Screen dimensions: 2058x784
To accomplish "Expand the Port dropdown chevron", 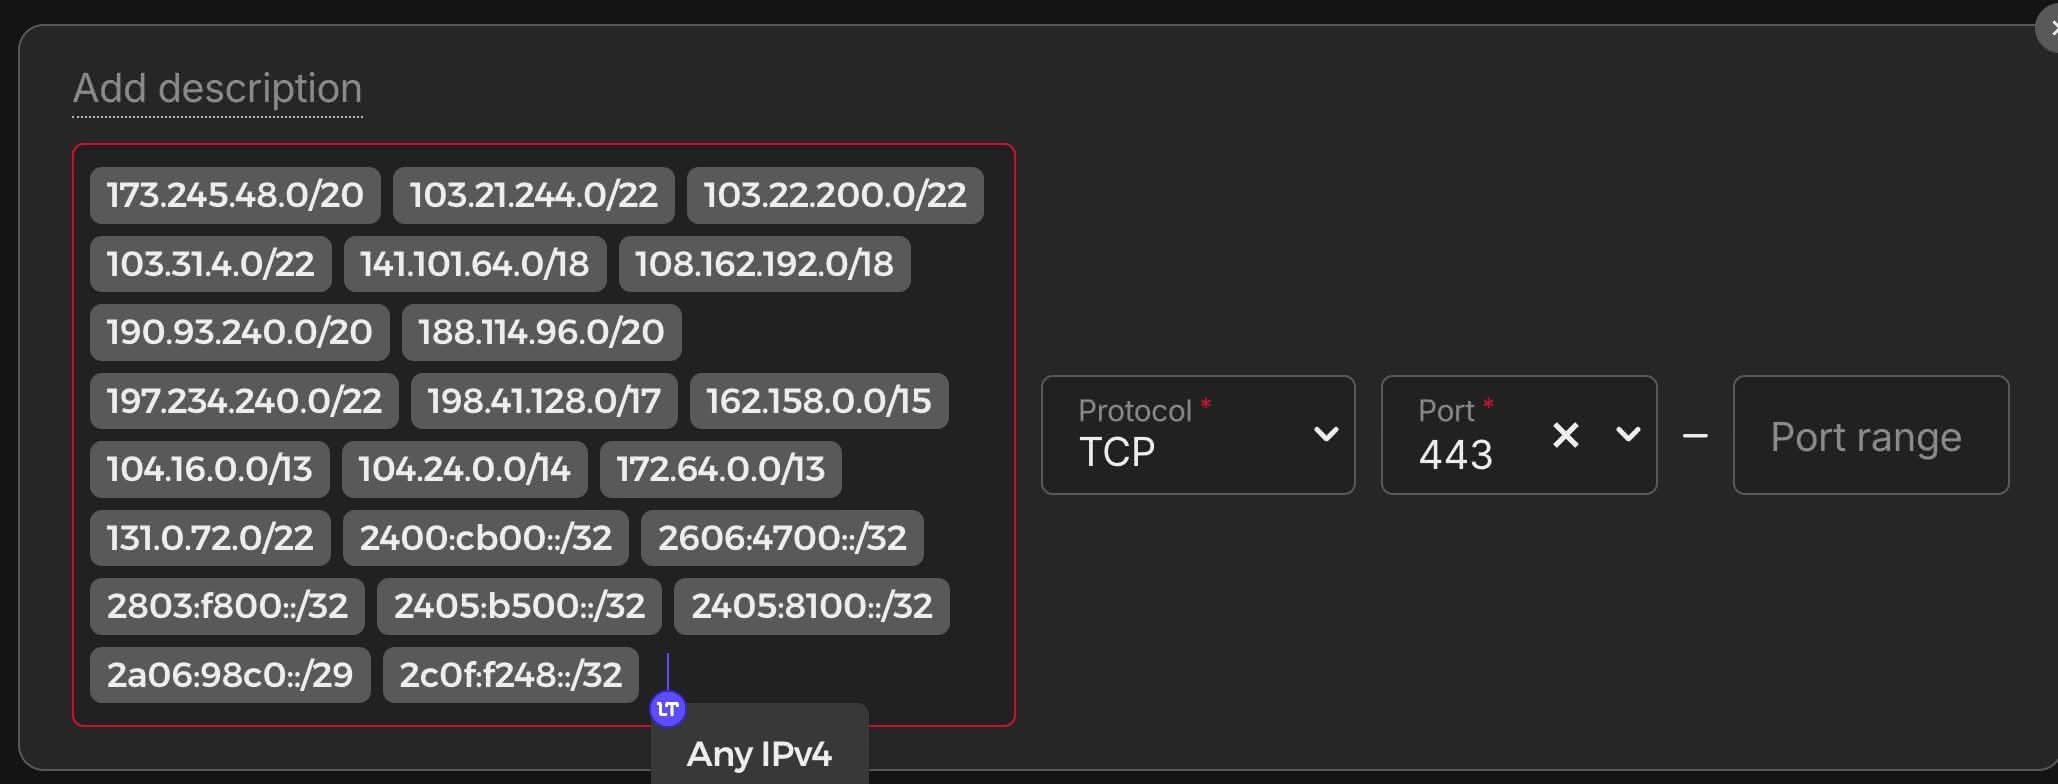I will tap(1628, 435).
